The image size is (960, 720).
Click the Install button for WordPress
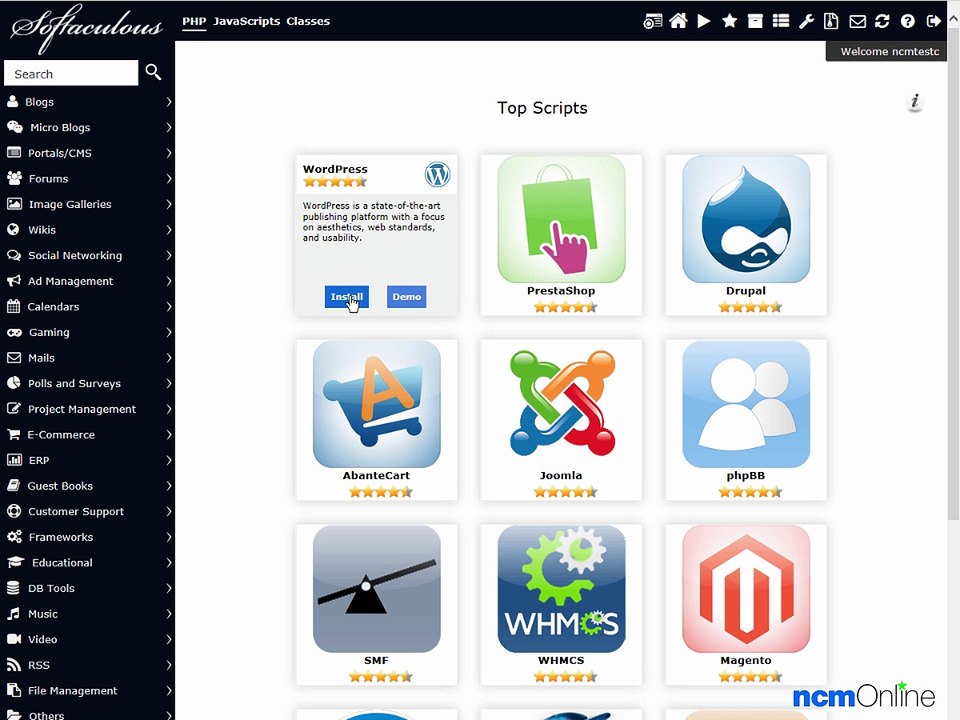[x=347, y=296]
